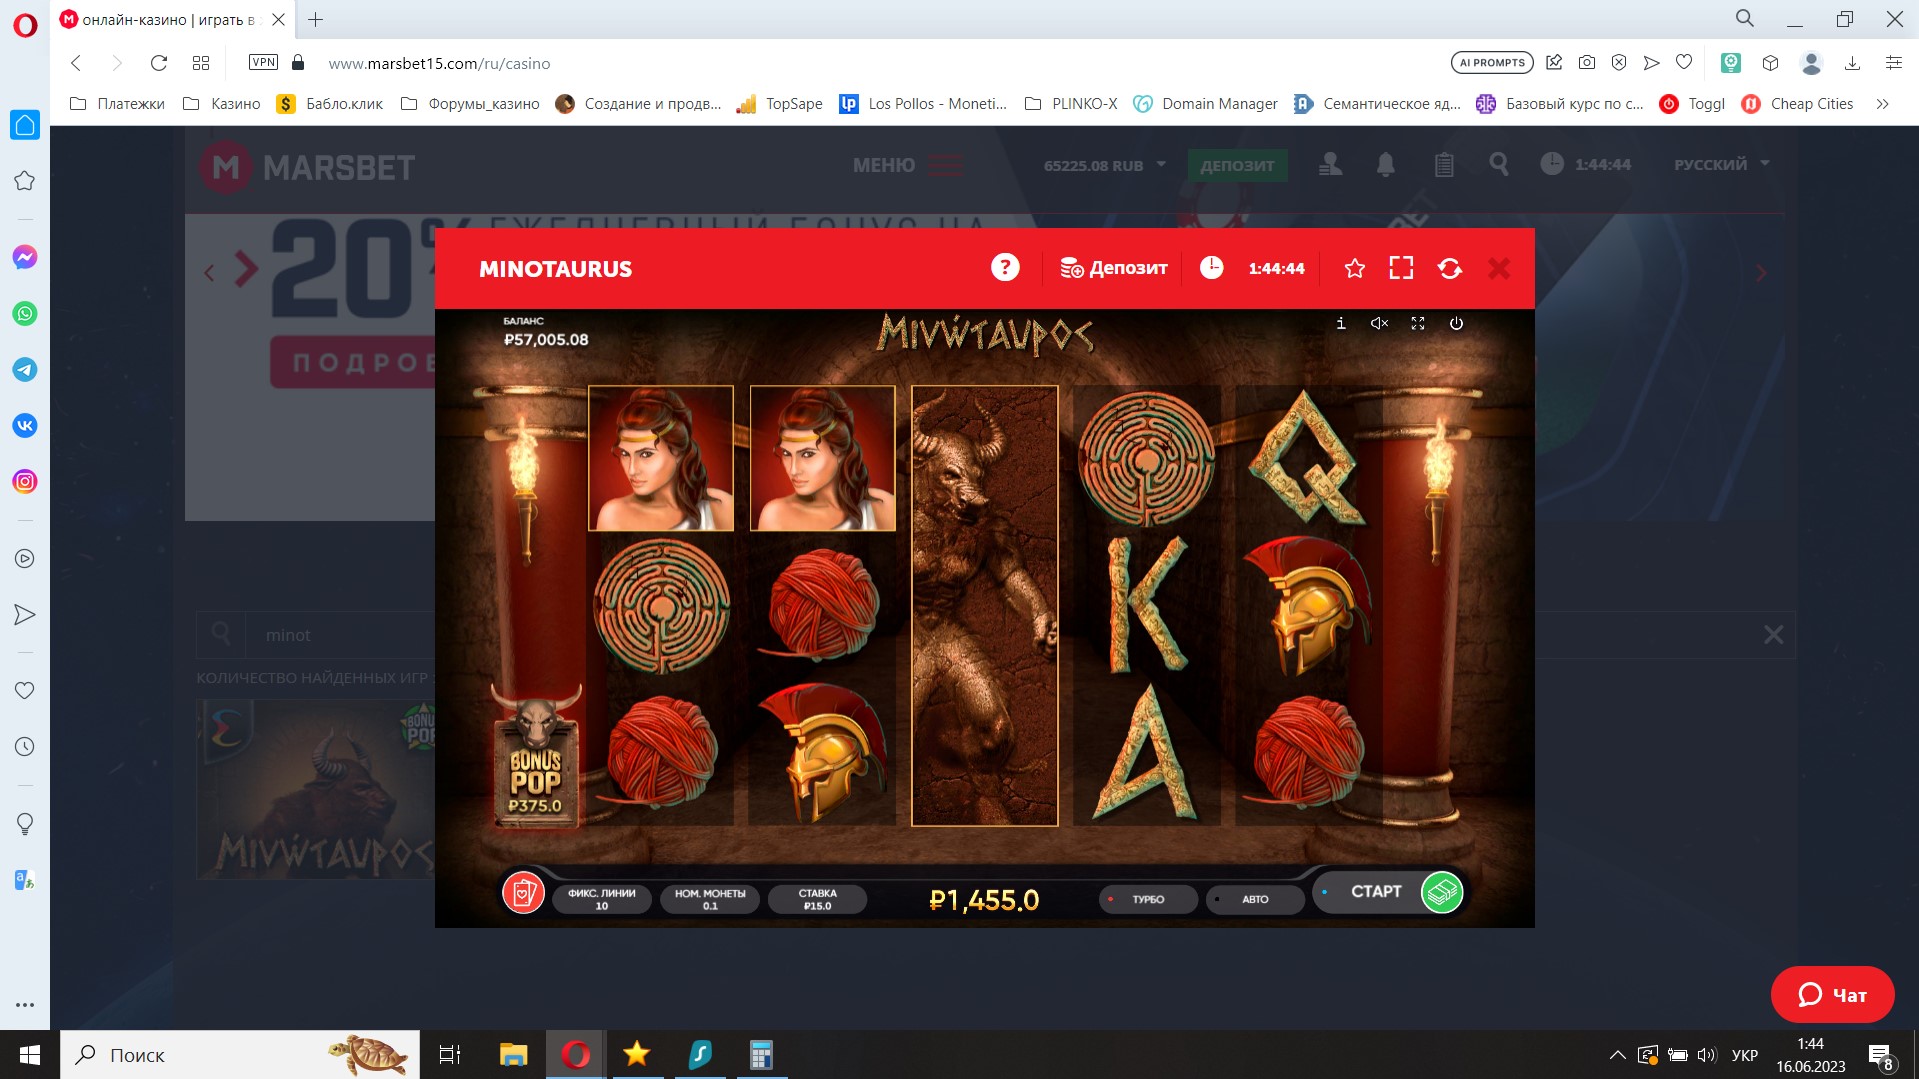
Task: Click the Bonus Pop ₽375.0 buy button
Action: 536,757
